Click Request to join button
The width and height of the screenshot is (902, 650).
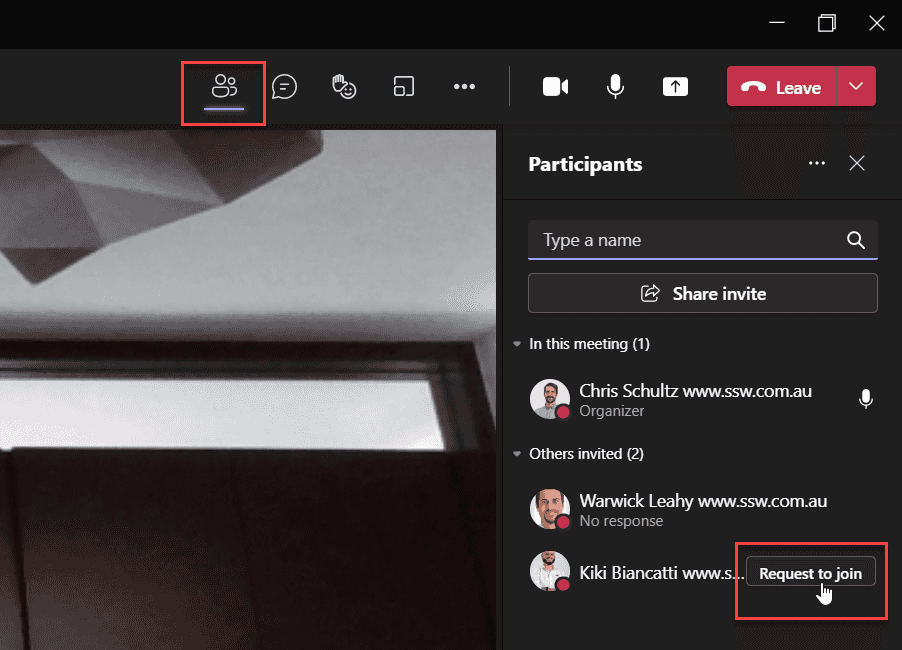click(810, 573)
